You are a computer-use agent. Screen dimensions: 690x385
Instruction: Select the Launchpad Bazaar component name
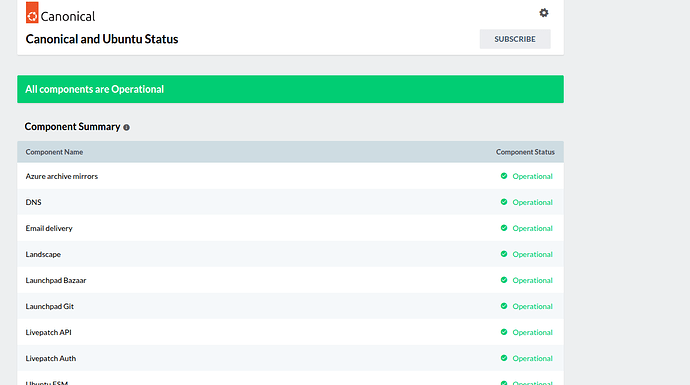pos(56,280)
